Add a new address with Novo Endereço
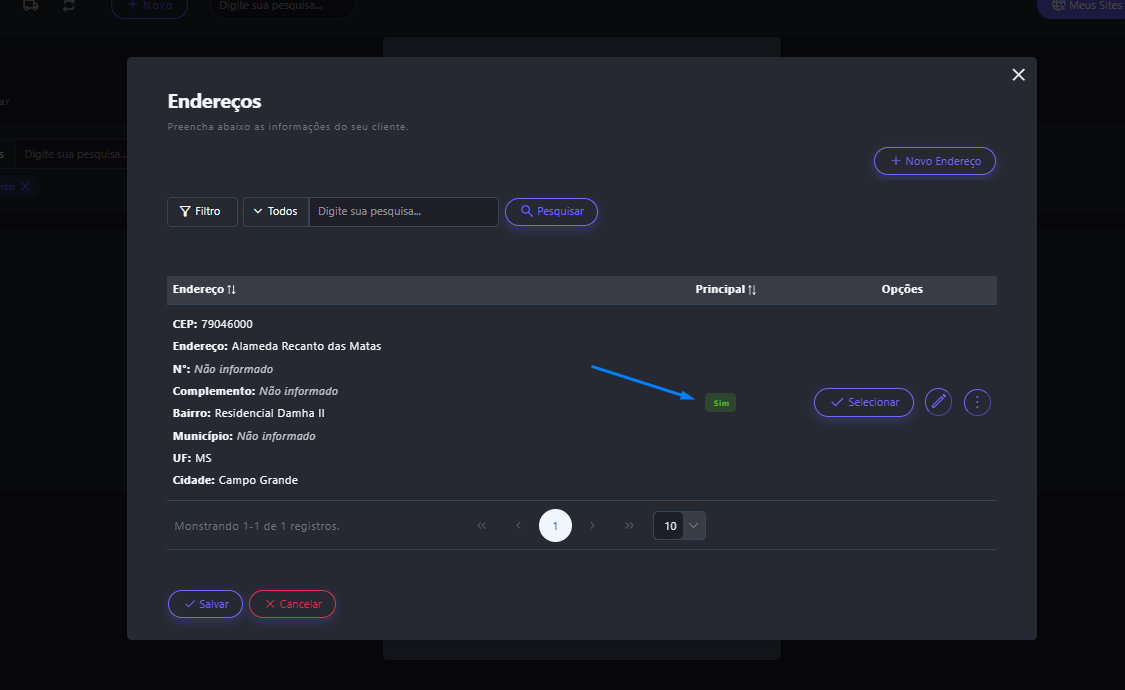The height and width of the screenshot is (690, 1125). point(935,161)
